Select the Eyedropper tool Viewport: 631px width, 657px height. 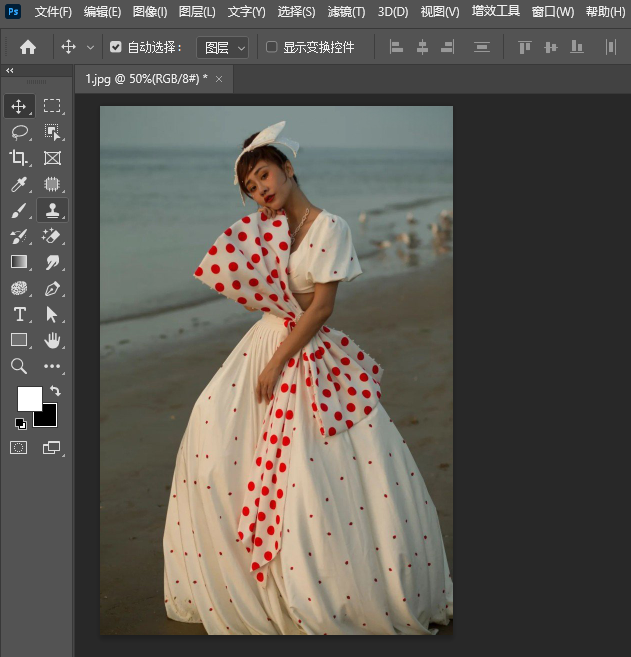coord(19,184)
